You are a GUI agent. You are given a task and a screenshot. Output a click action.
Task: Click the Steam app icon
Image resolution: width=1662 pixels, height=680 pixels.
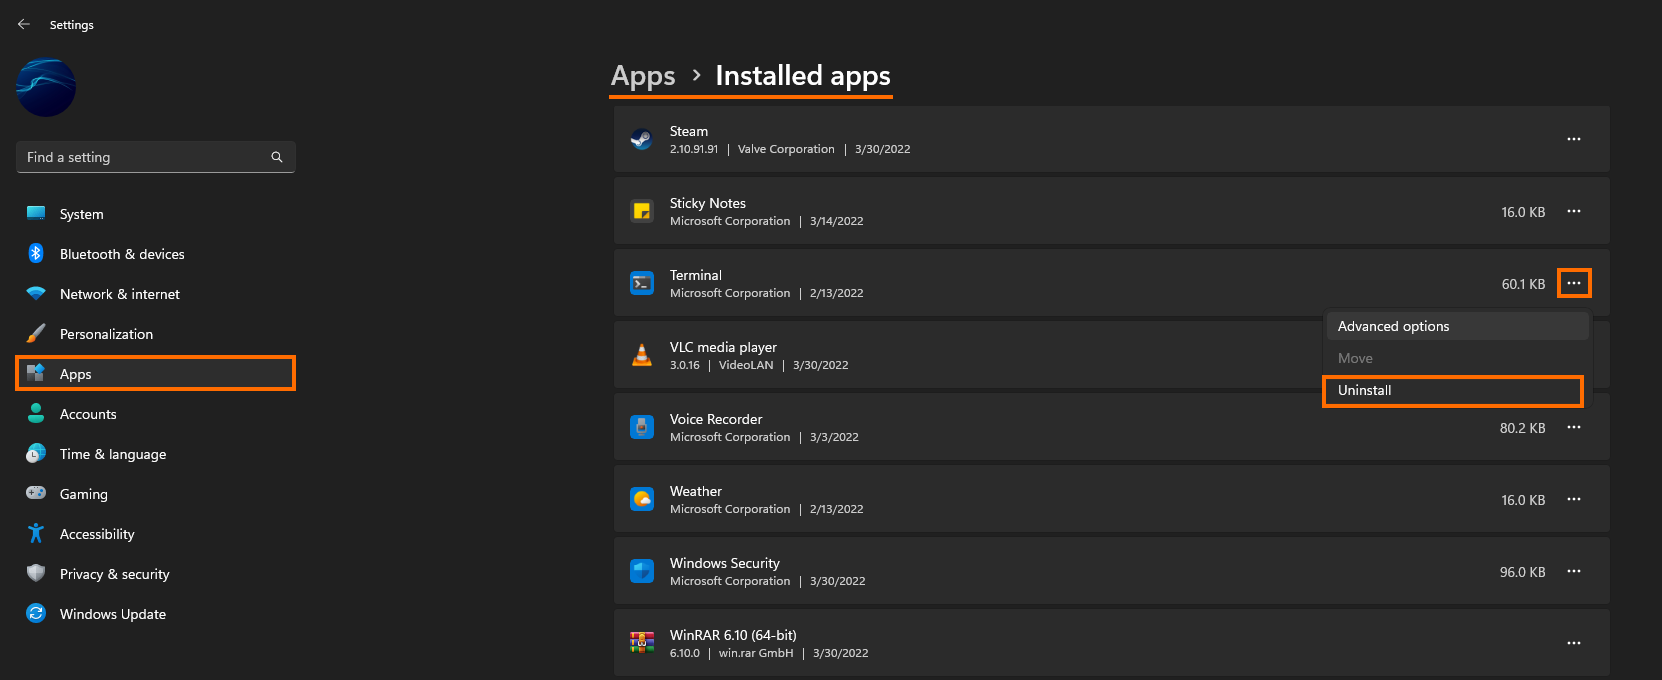642,139
